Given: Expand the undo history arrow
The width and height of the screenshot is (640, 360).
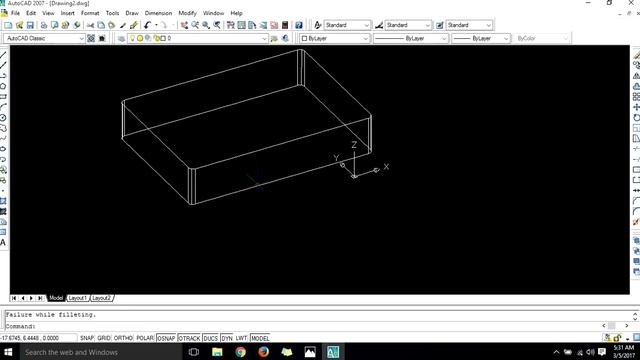Looking at the screenshot, I should point(156,25).
